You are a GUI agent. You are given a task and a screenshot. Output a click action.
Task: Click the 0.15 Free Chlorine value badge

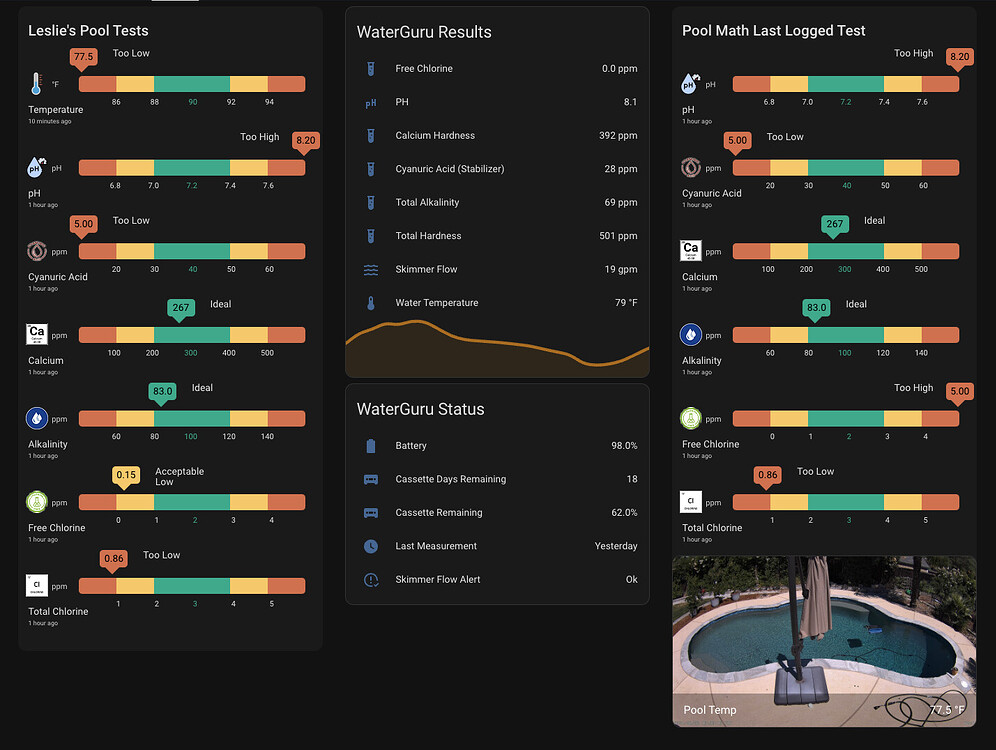pos(126,475)
